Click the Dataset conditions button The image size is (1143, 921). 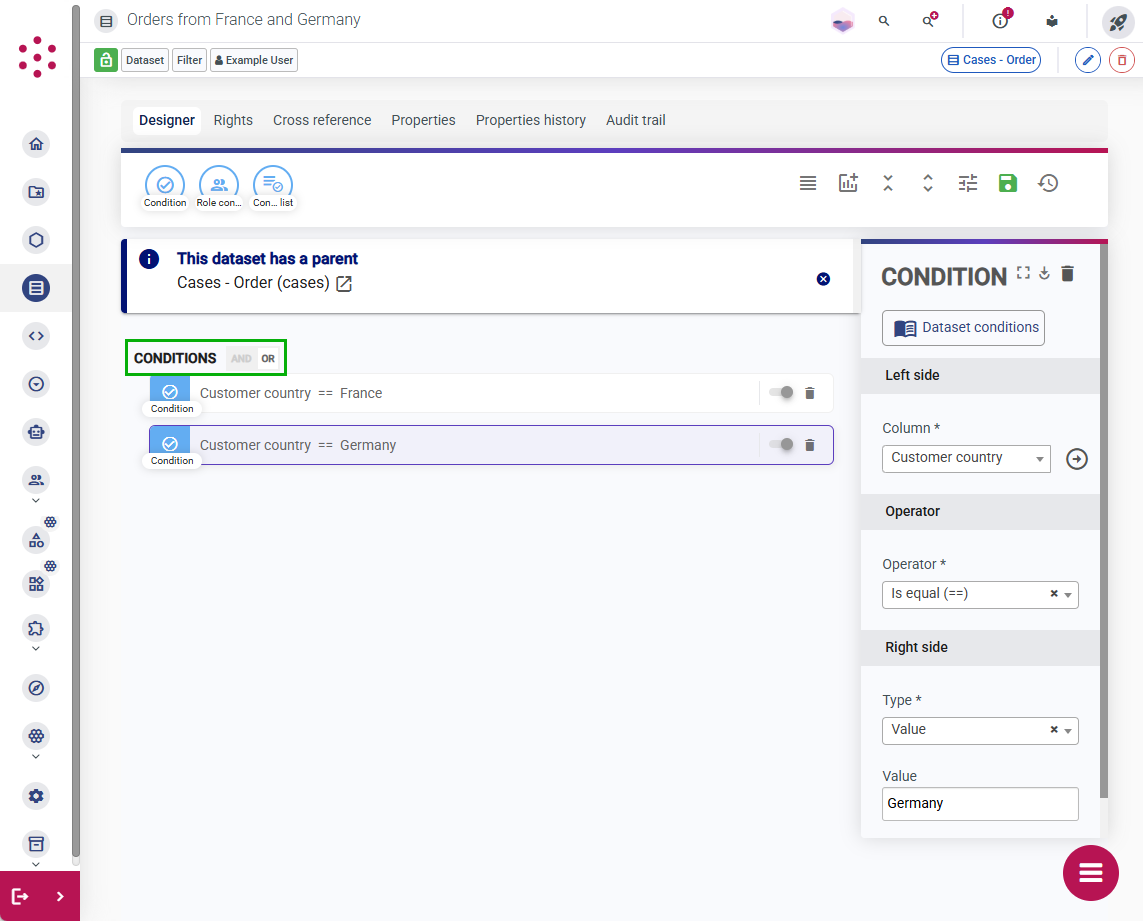pos(963,328)
